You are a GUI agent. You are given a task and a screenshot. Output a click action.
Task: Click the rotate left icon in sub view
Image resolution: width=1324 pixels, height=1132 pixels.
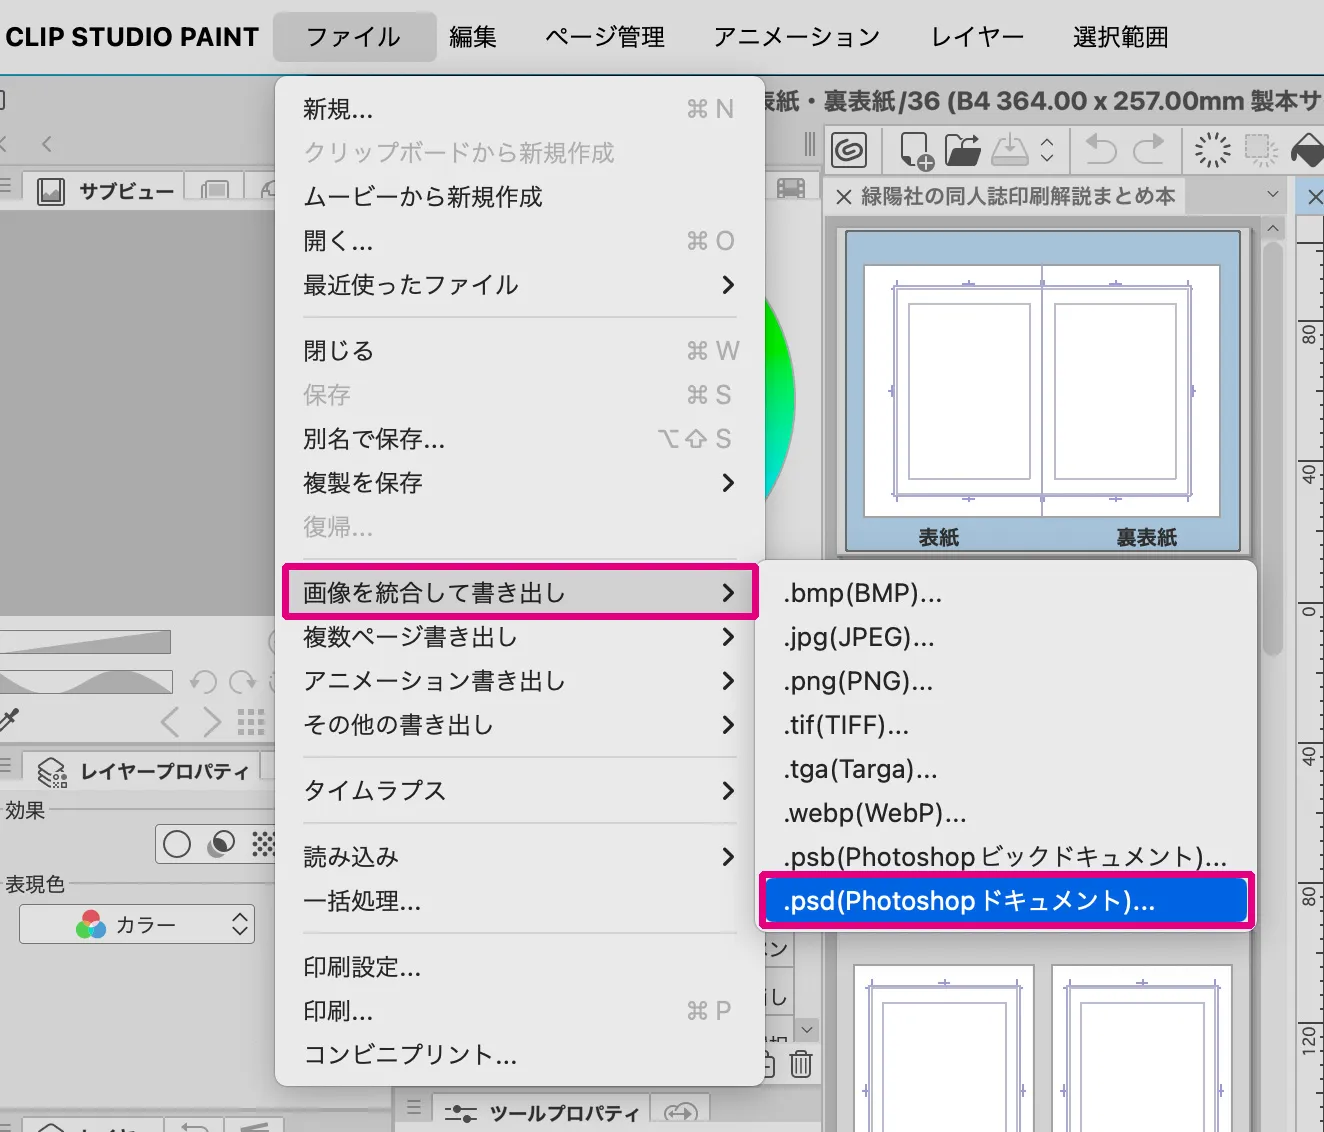(x=203, y=682)
